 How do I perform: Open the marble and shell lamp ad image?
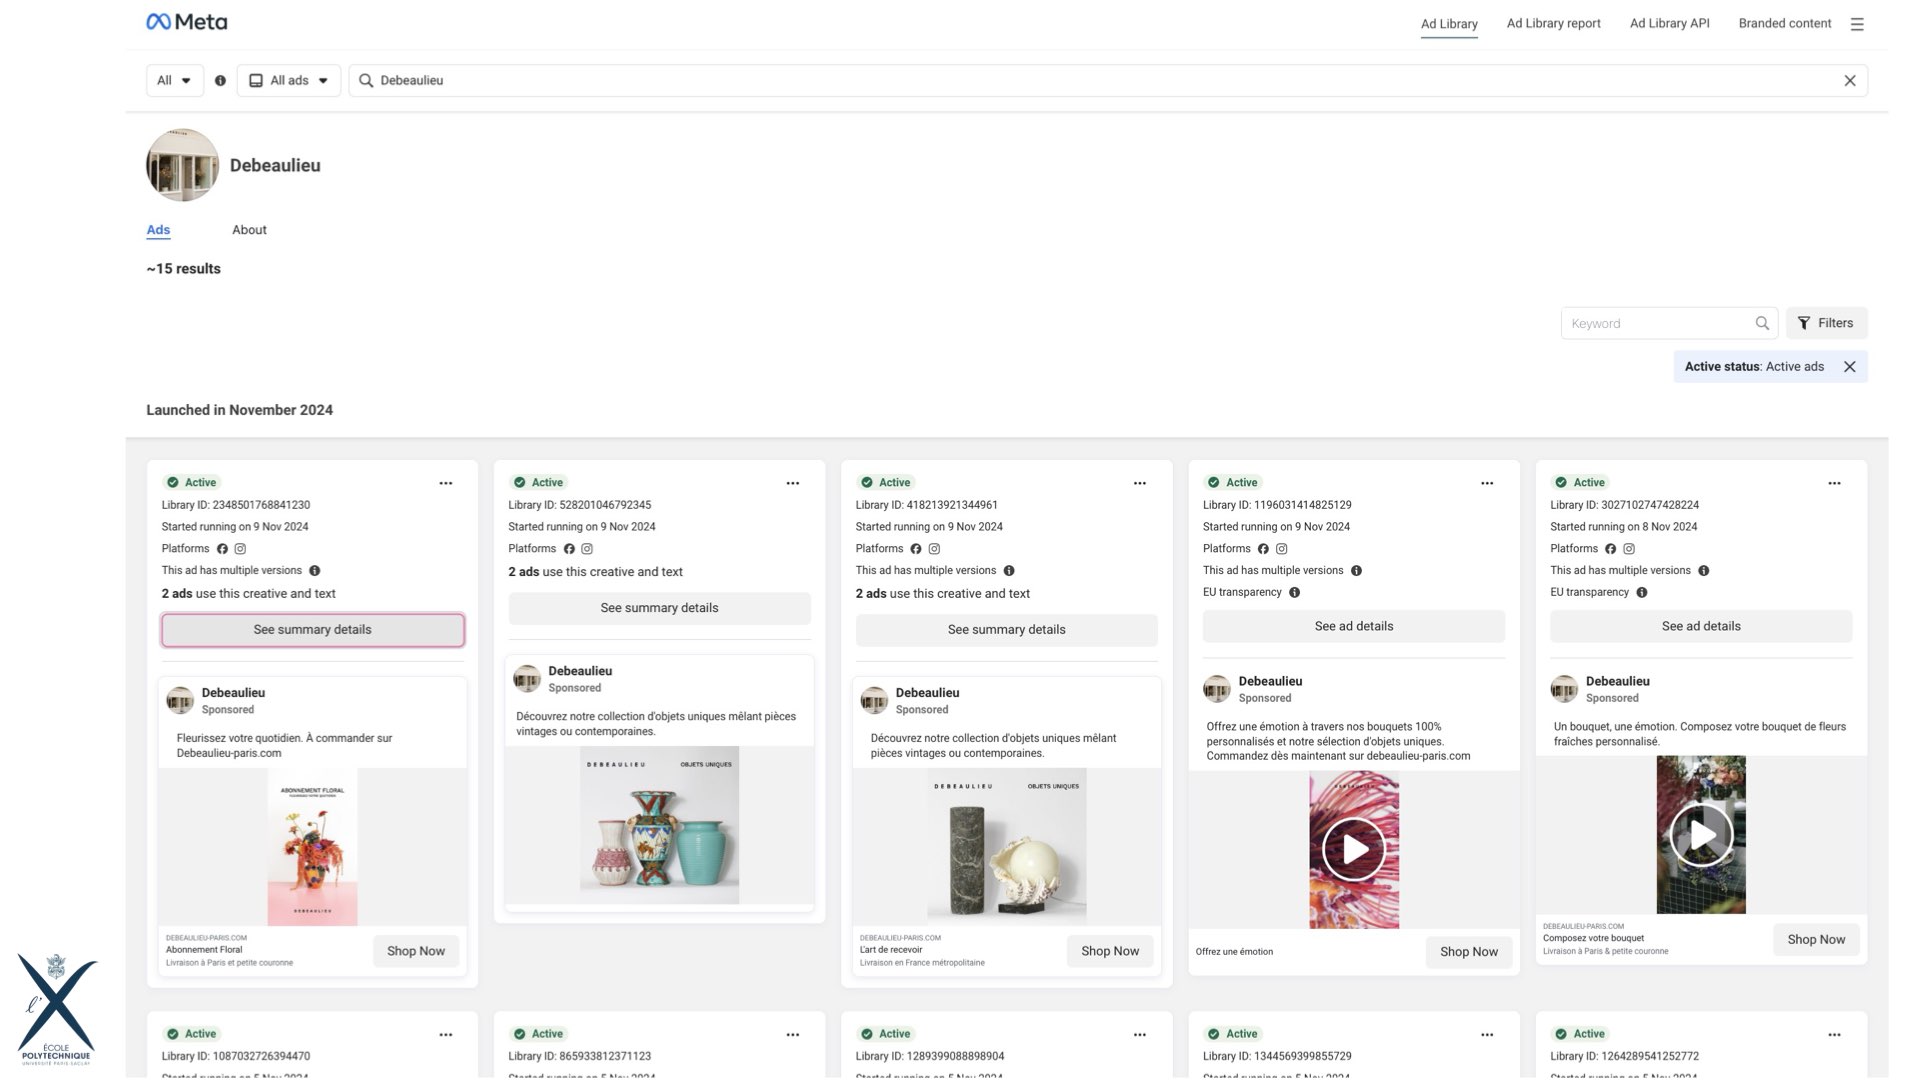click(1006, 847)
